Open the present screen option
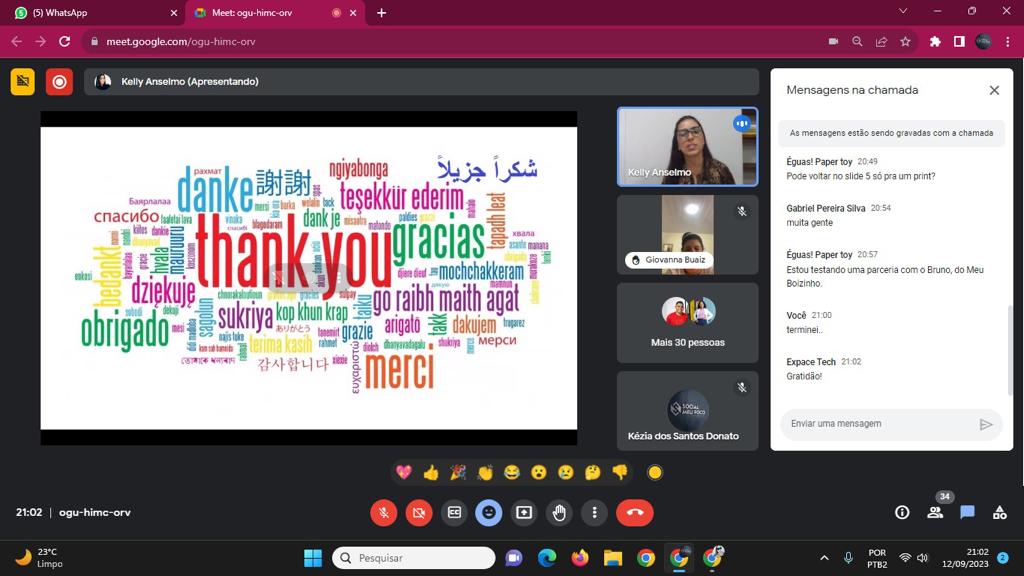Screen dimensions: 1024x576 pos(524,512)
